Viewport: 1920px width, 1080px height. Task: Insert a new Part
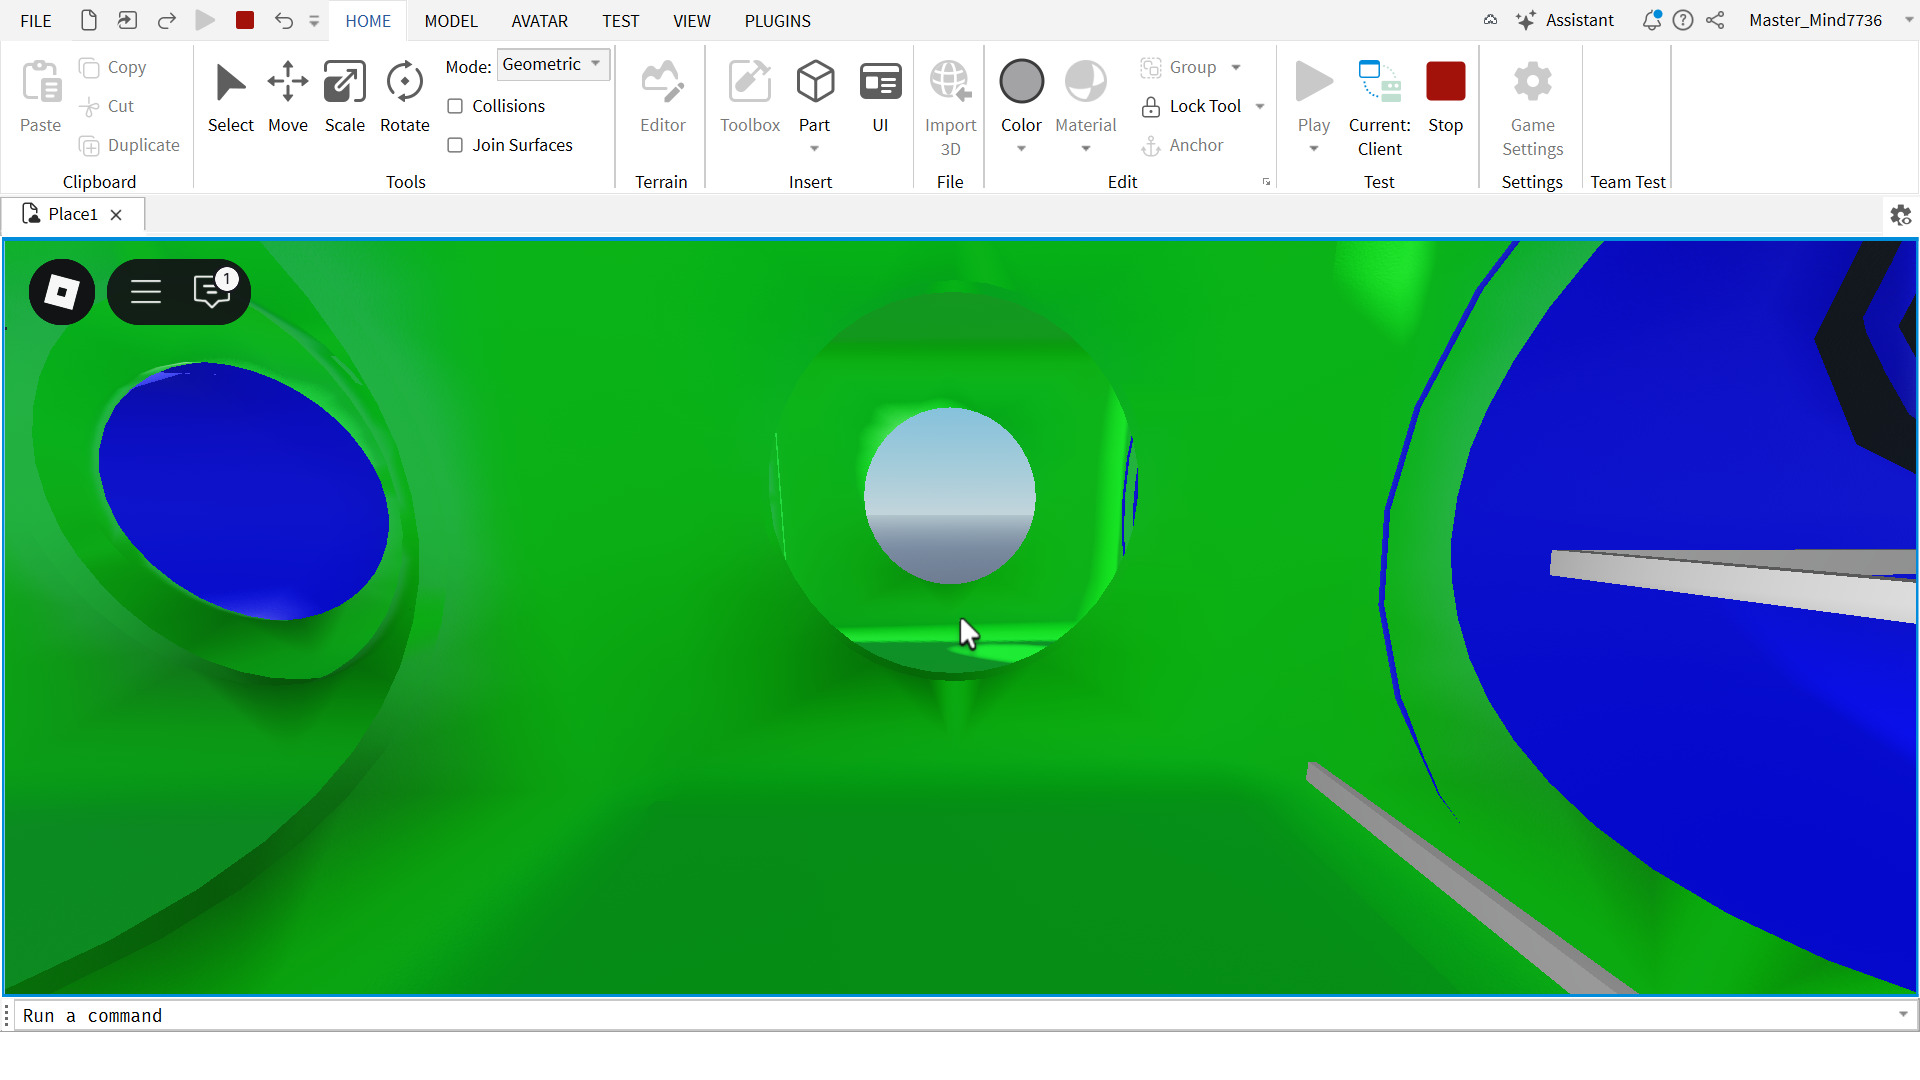coord(814,83)
